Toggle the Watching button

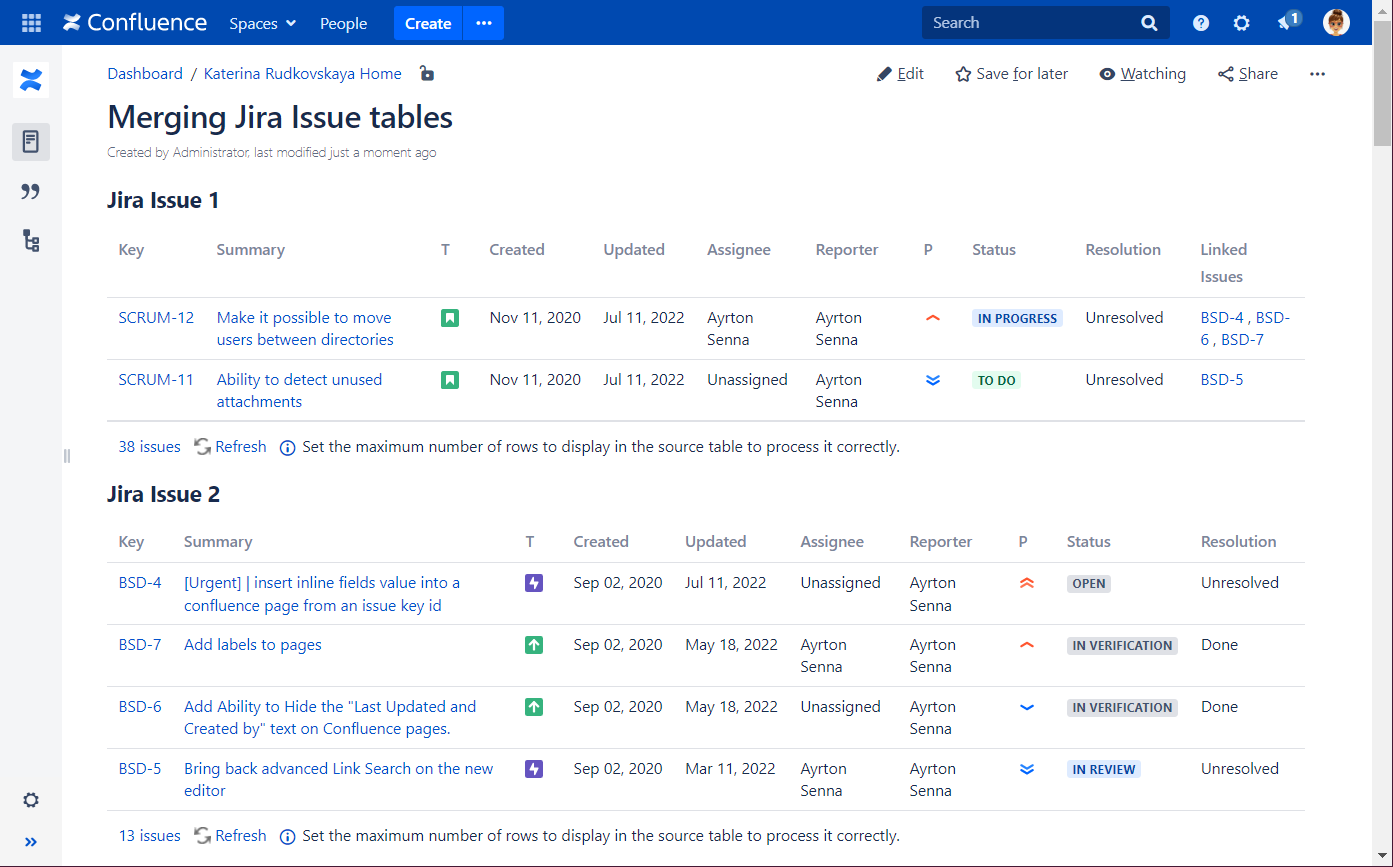[x=1142, y=74]
